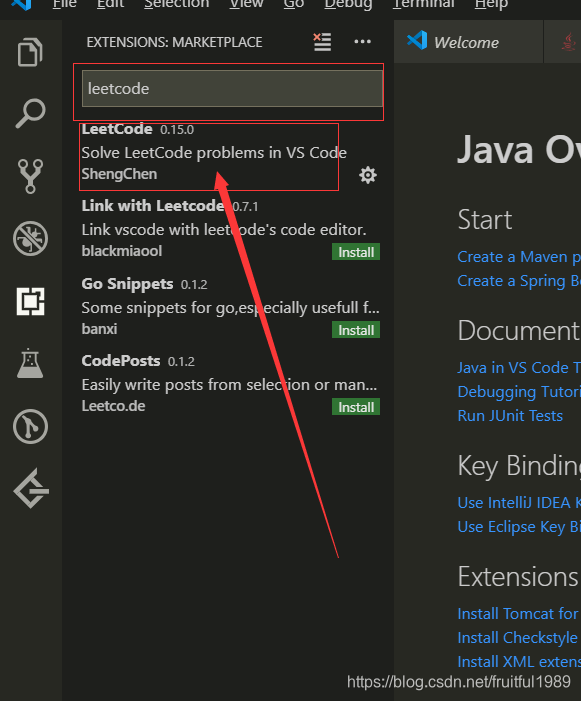Open the Search view in activity bar
Viewport: 581px width, 701px height.
pos(30,114)
